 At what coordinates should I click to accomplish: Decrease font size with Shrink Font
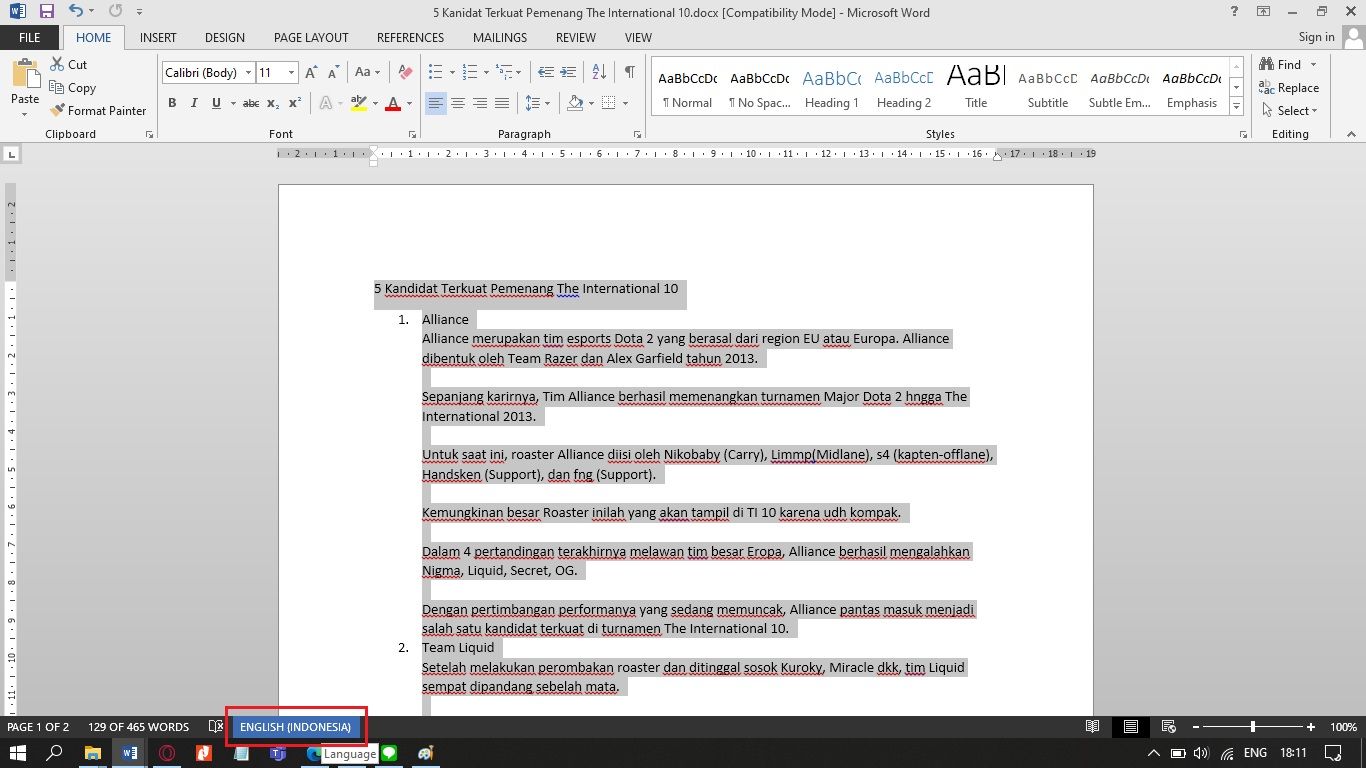coord(333,73)
